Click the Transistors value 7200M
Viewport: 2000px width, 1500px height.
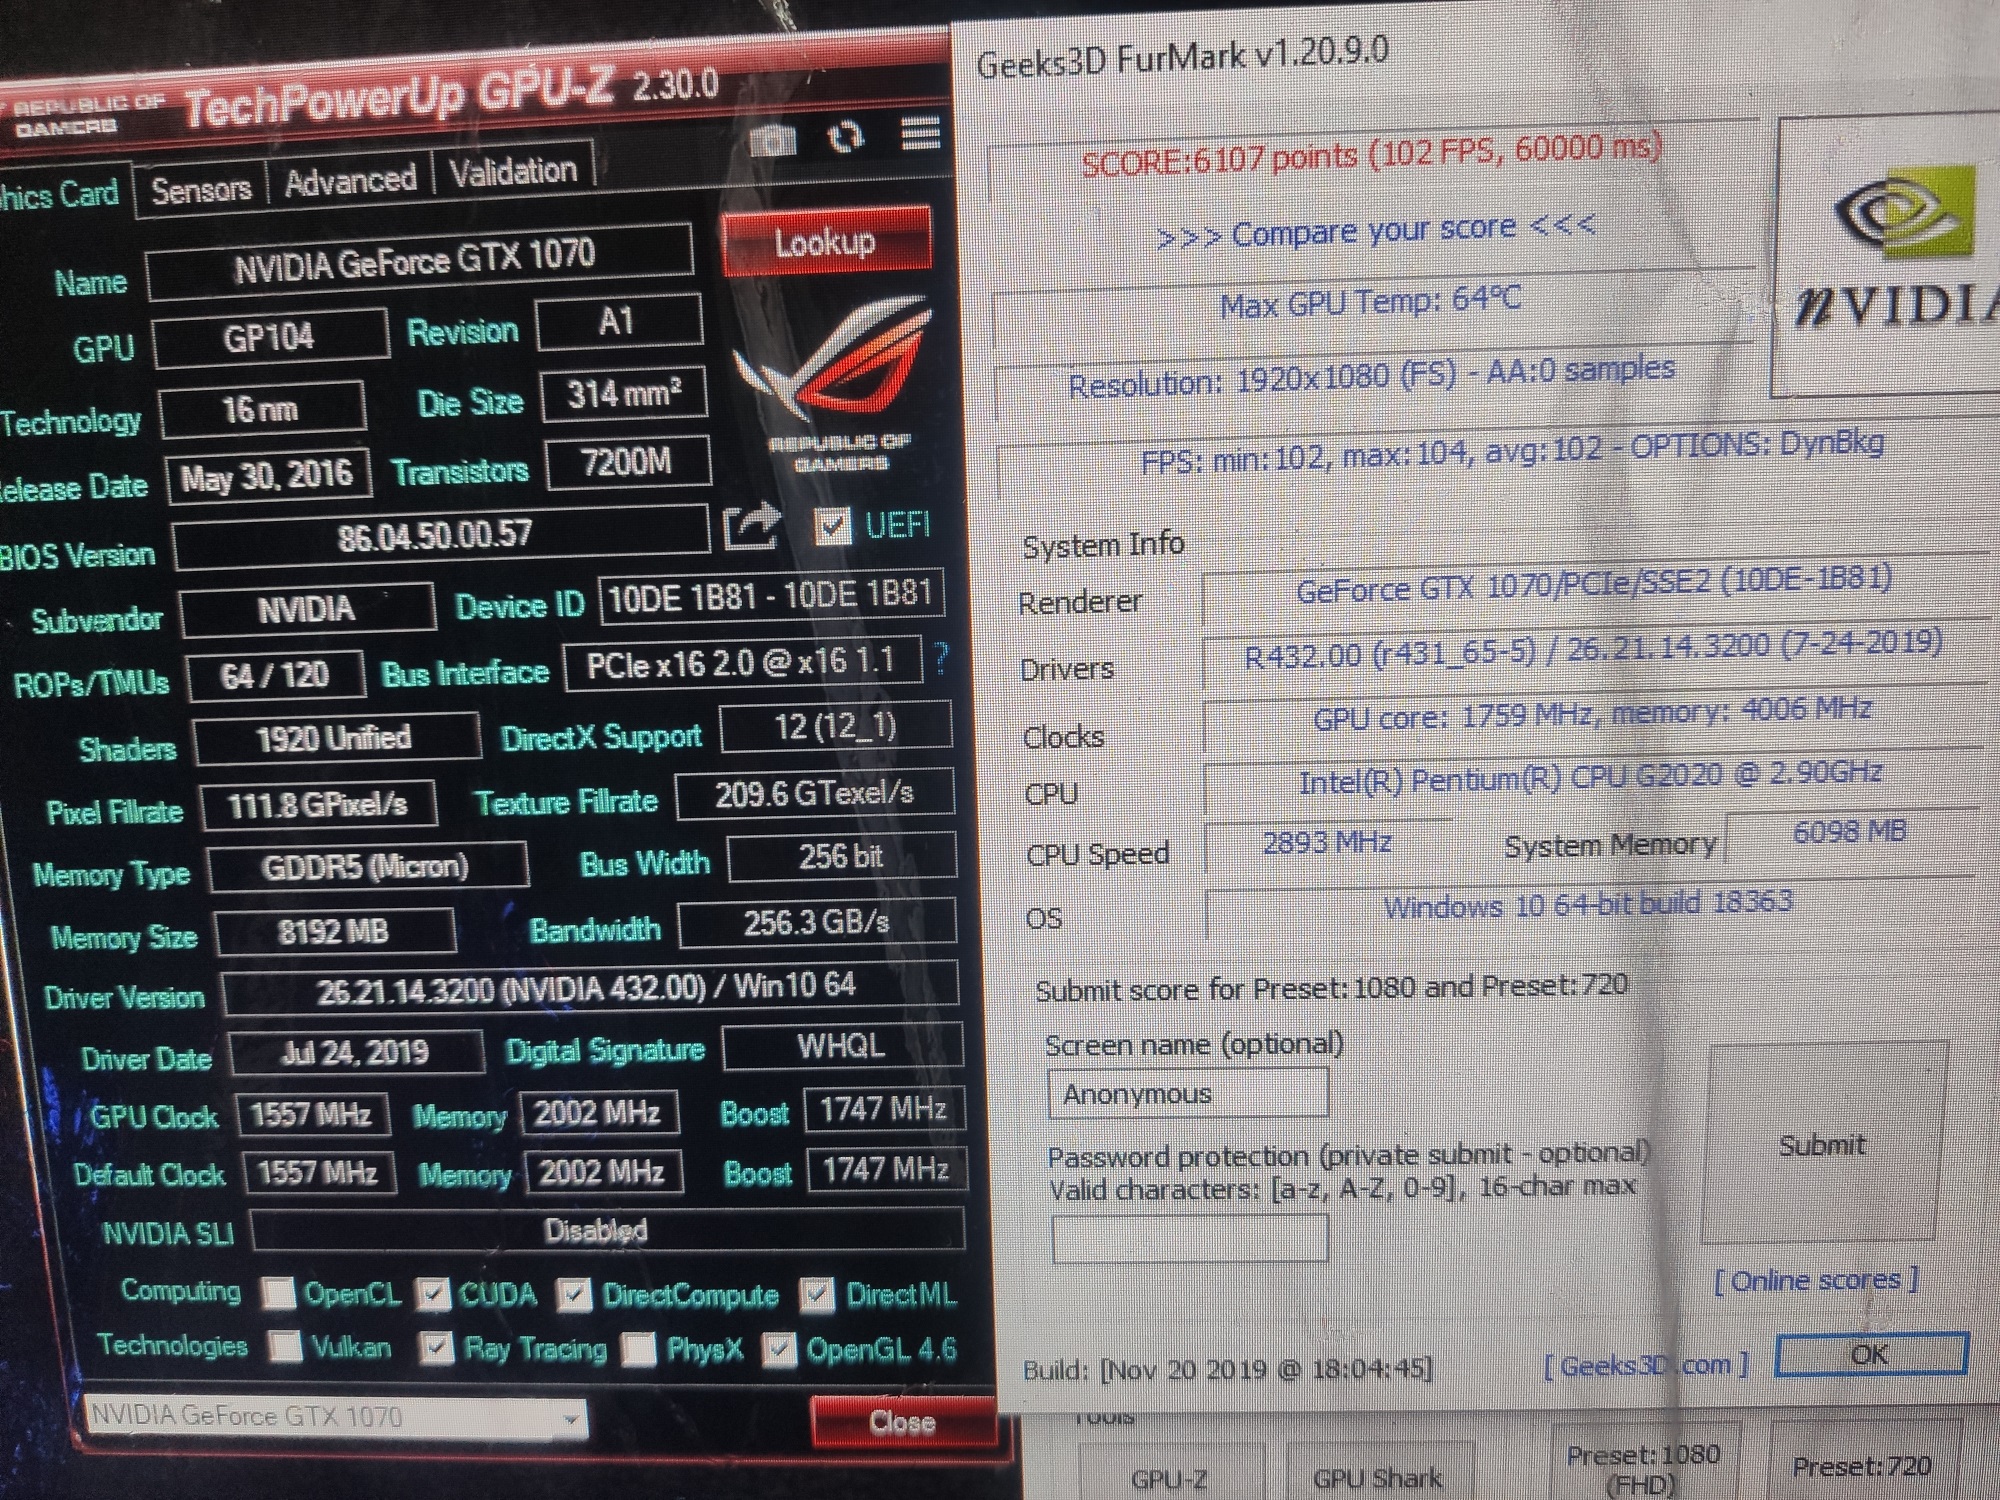(x=628, y=462)
